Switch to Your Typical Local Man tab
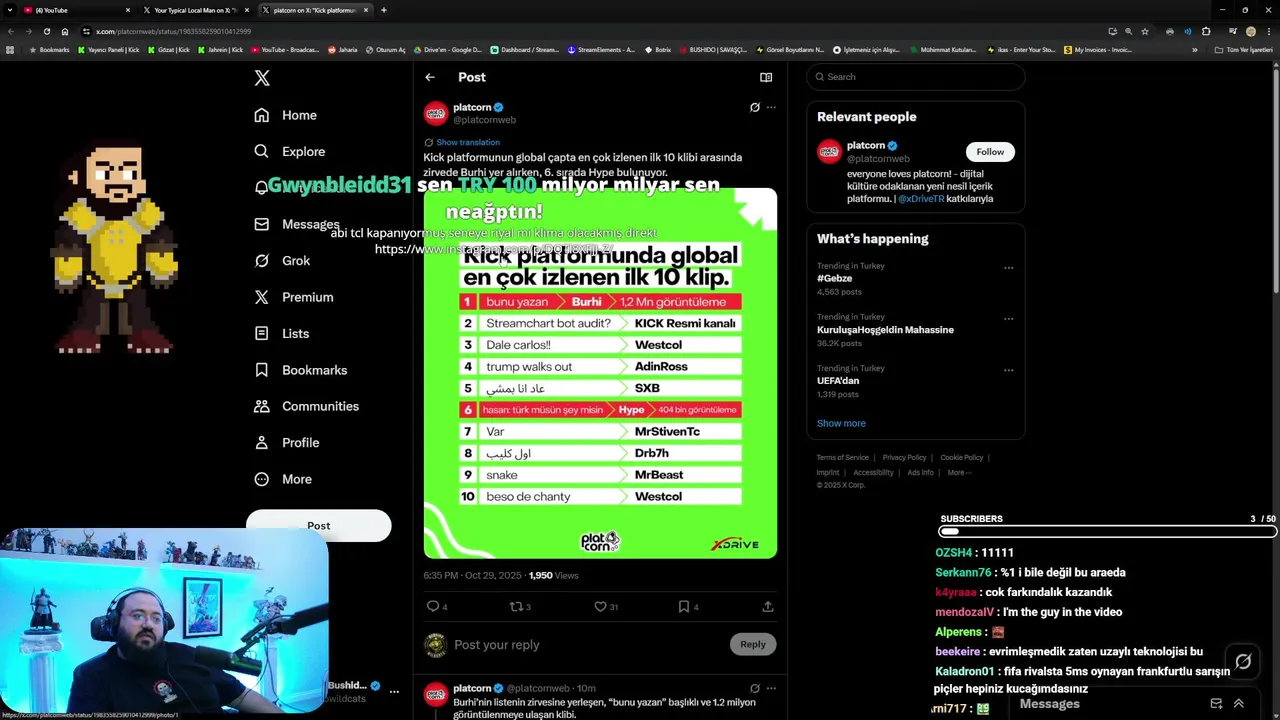This screenshot has height=720, width=1280. (195, 10)
